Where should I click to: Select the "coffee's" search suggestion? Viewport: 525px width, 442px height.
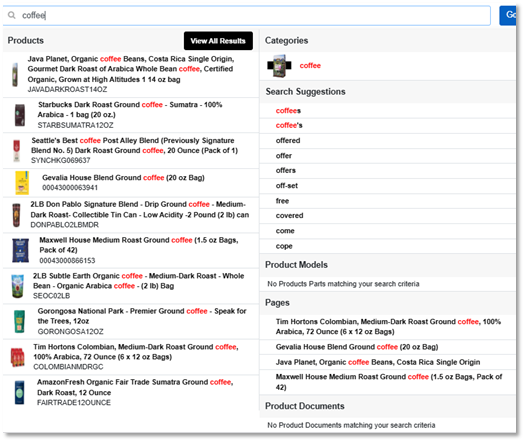click(x=289, y=125)
